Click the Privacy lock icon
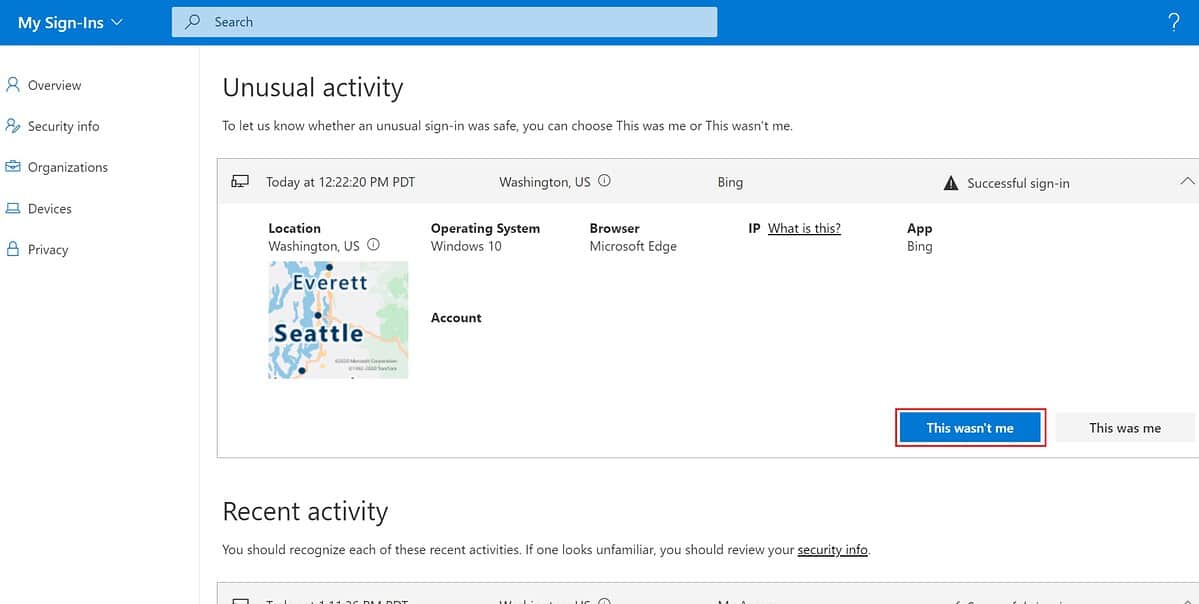 (x=14, y=249)
